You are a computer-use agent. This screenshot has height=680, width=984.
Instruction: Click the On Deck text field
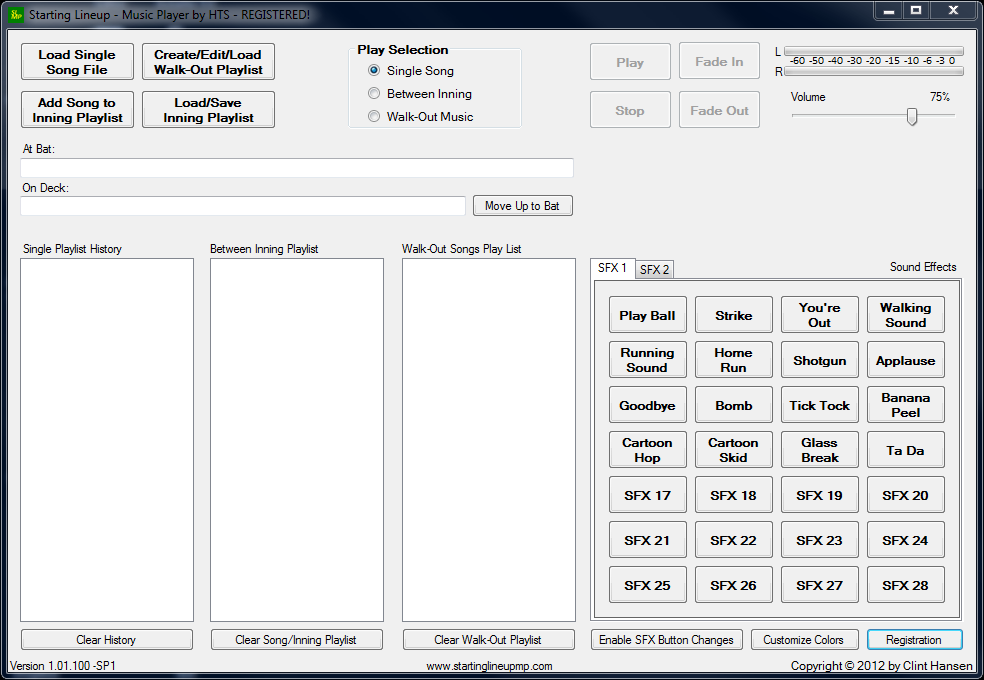[x=243, y=206]
